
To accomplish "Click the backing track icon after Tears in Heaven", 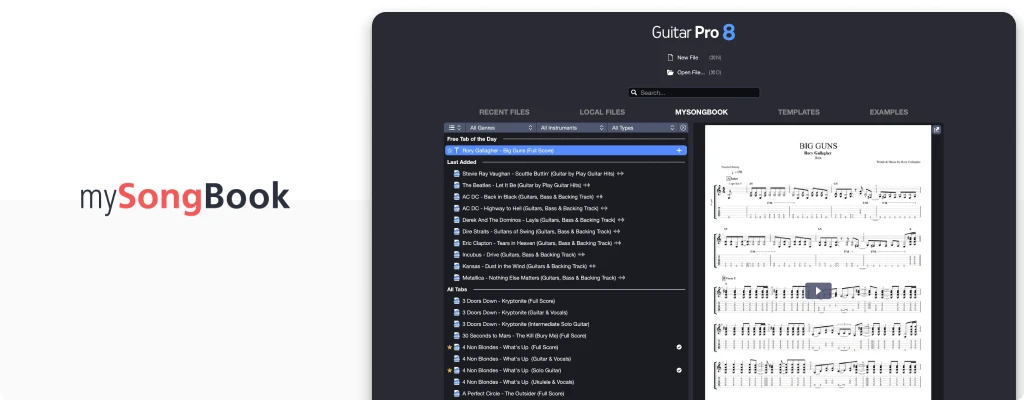I will click(617, 243).
